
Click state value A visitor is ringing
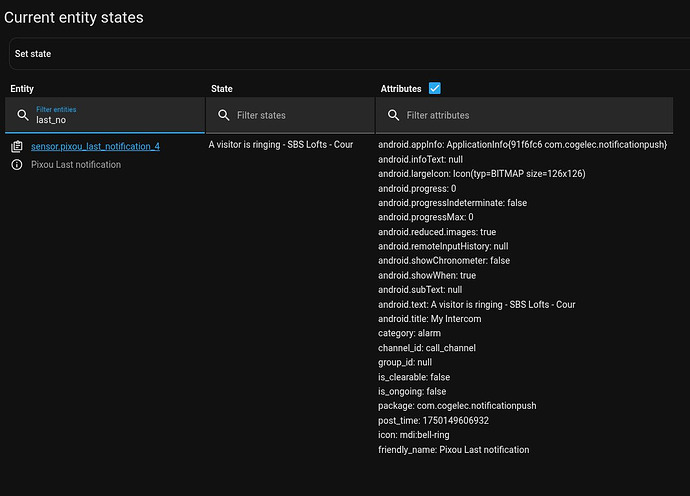pyautogui.click(x=281, y=145)
